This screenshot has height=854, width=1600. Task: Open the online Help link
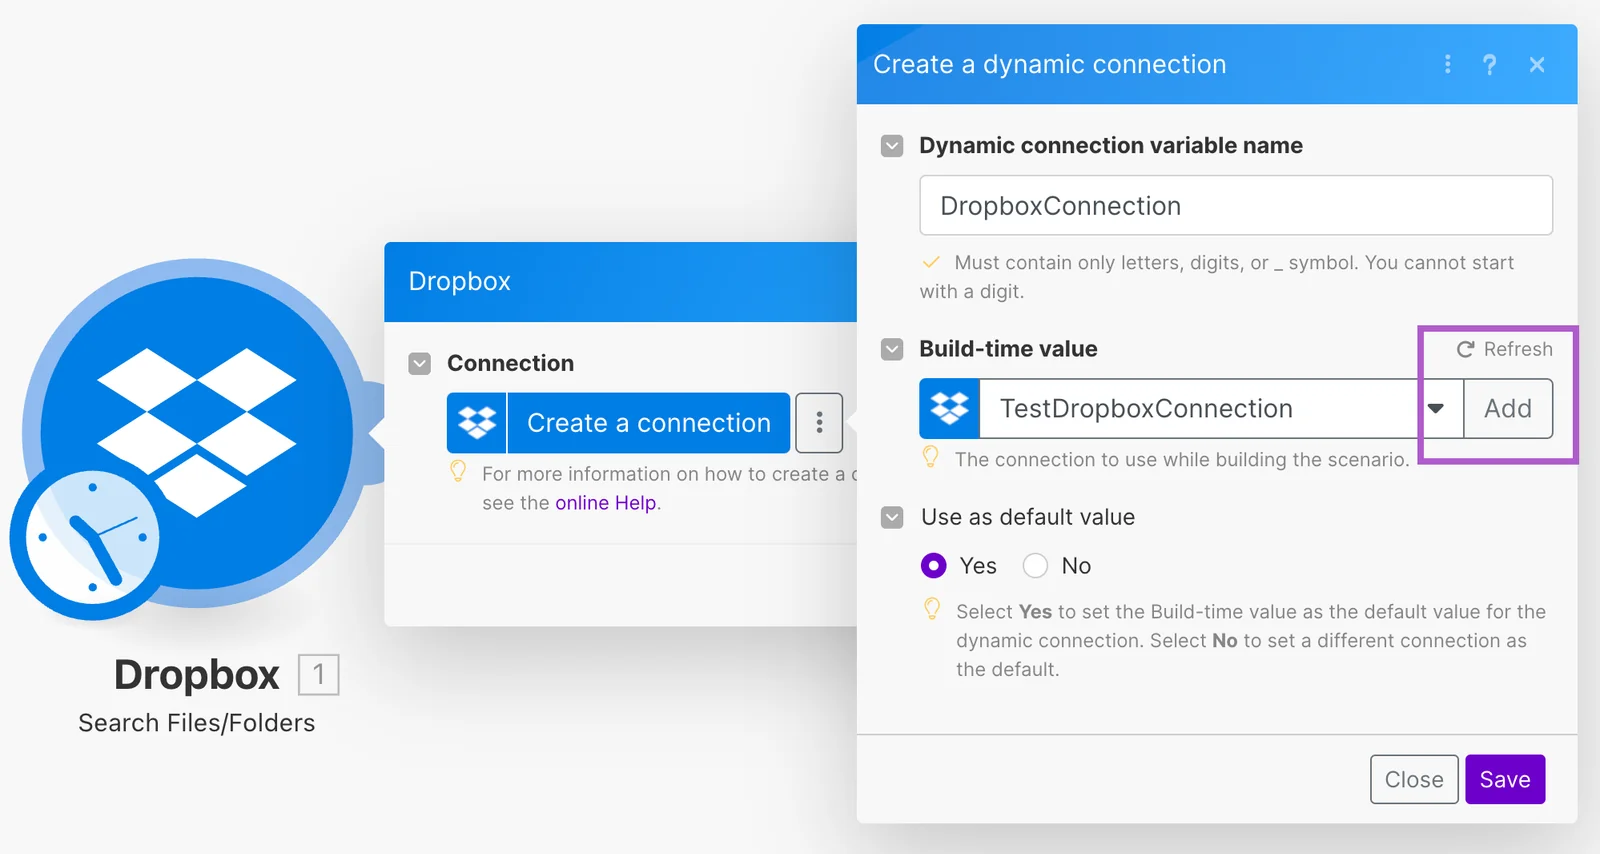click(x=606, y=503)
